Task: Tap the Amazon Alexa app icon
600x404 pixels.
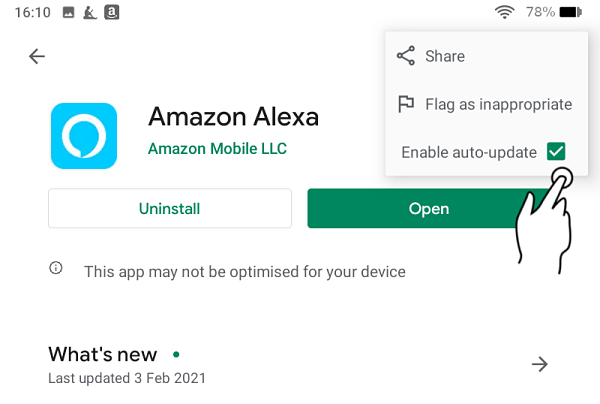Action: pyautogui.click(x=84, y=136)
